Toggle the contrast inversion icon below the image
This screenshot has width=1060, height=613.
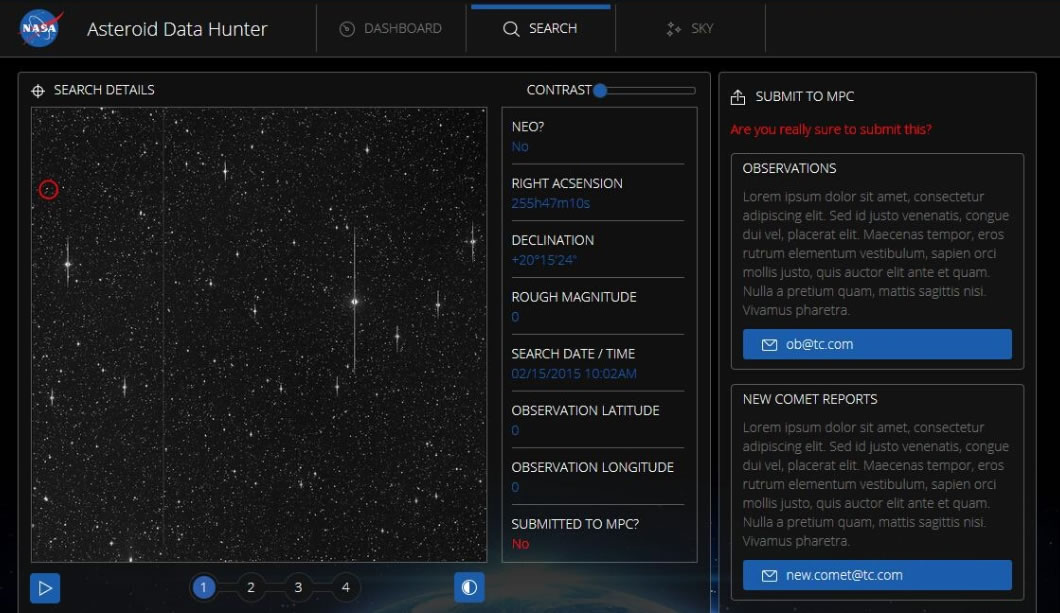click(x=469, y=587)
